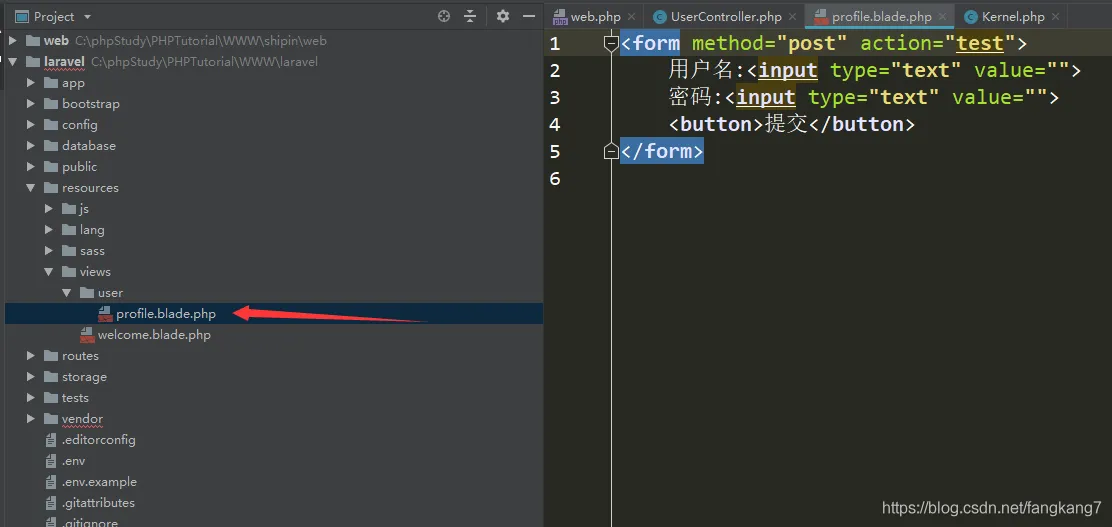The width and height of the screenshot is (1112, 527).
Task: Click the locate/scroll-from-source target icon
Action: pyautogui.click(x=444, y=16)
